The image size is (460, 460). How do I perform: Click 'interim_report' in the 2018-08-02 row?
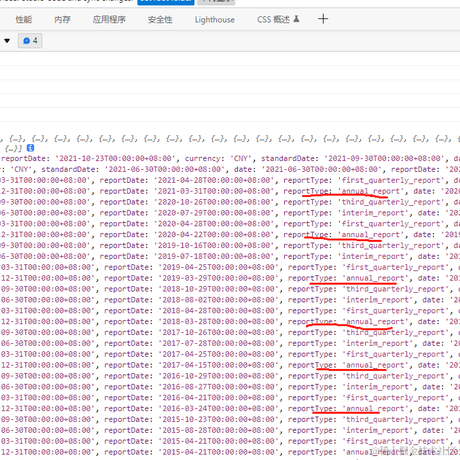click(378, 300)
